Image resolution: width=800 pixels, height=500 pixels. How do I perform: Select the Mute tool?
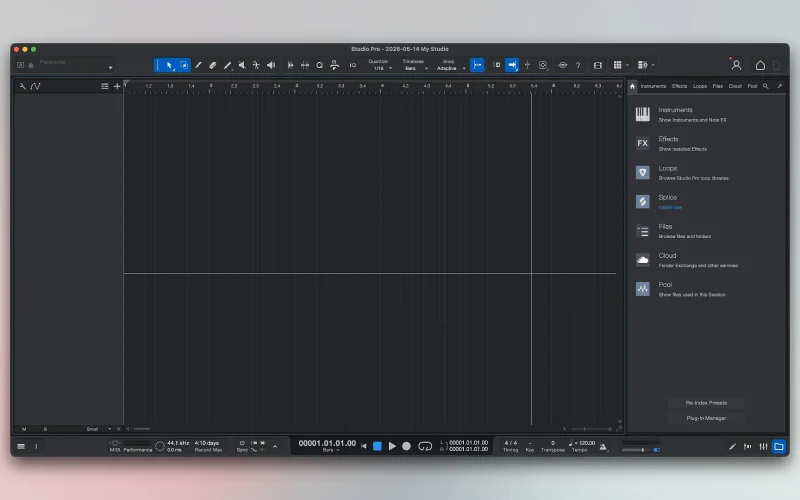[242, 65]
